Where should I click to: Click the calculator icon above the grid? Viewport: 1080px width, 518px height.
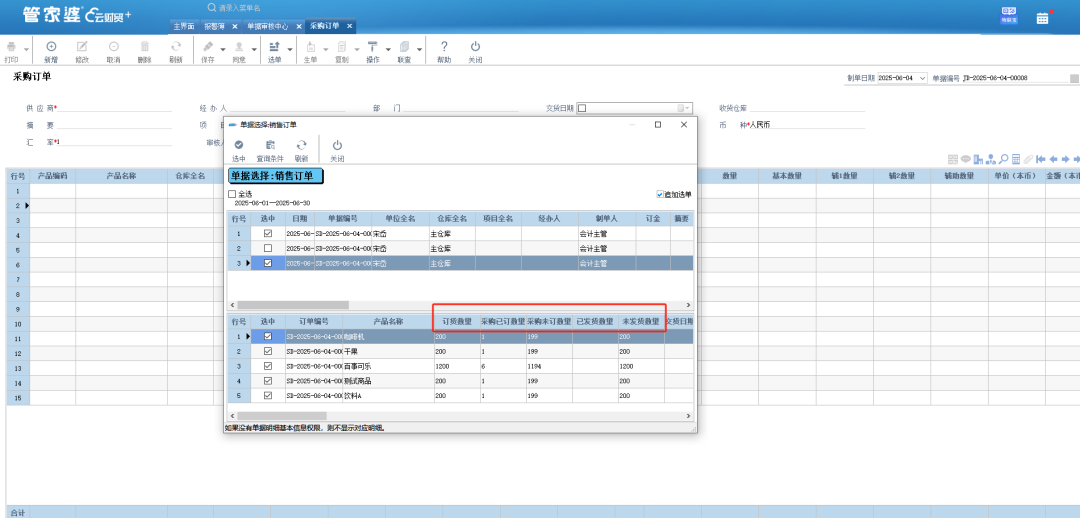coord(1015,159)
